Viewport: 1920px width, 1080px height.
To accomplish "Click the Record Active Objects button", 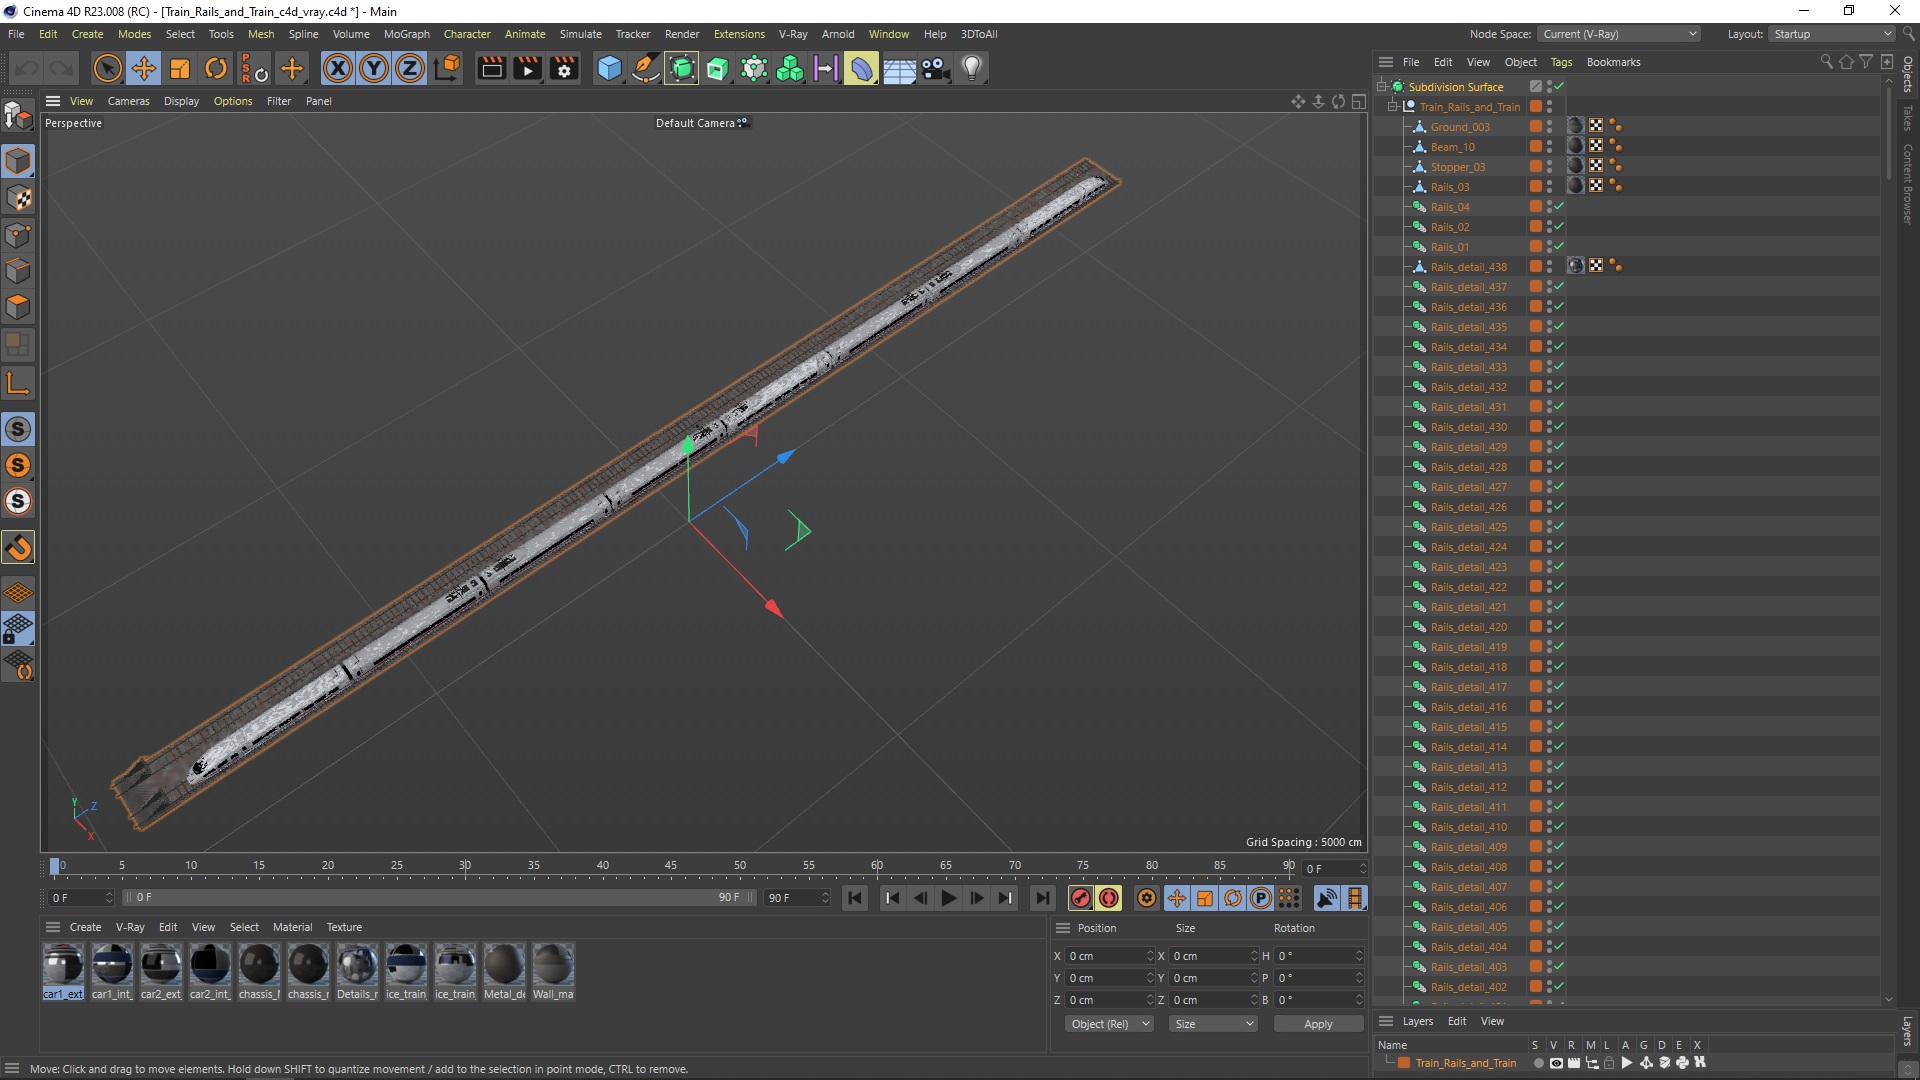I will pos(1081,898).
